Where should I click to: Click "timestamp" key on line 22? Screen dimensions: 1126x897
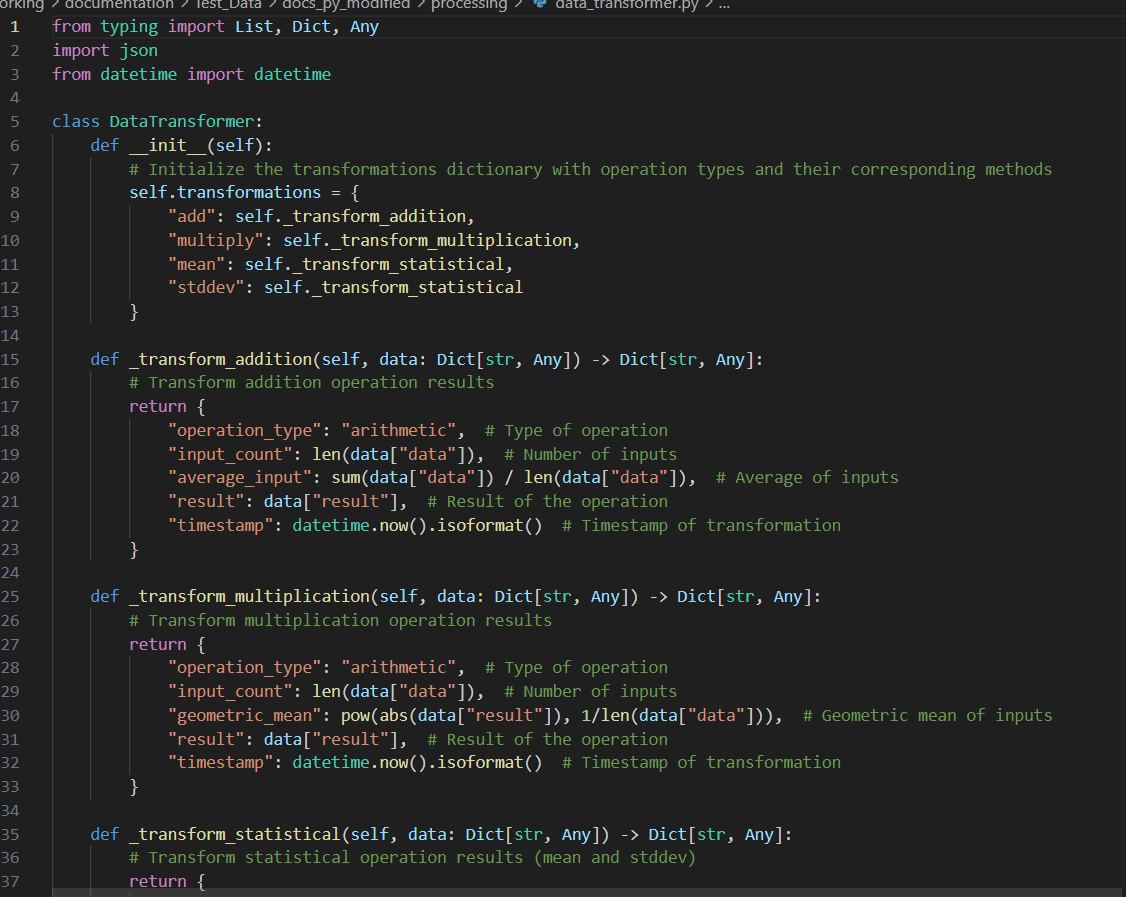click(220, 526)
